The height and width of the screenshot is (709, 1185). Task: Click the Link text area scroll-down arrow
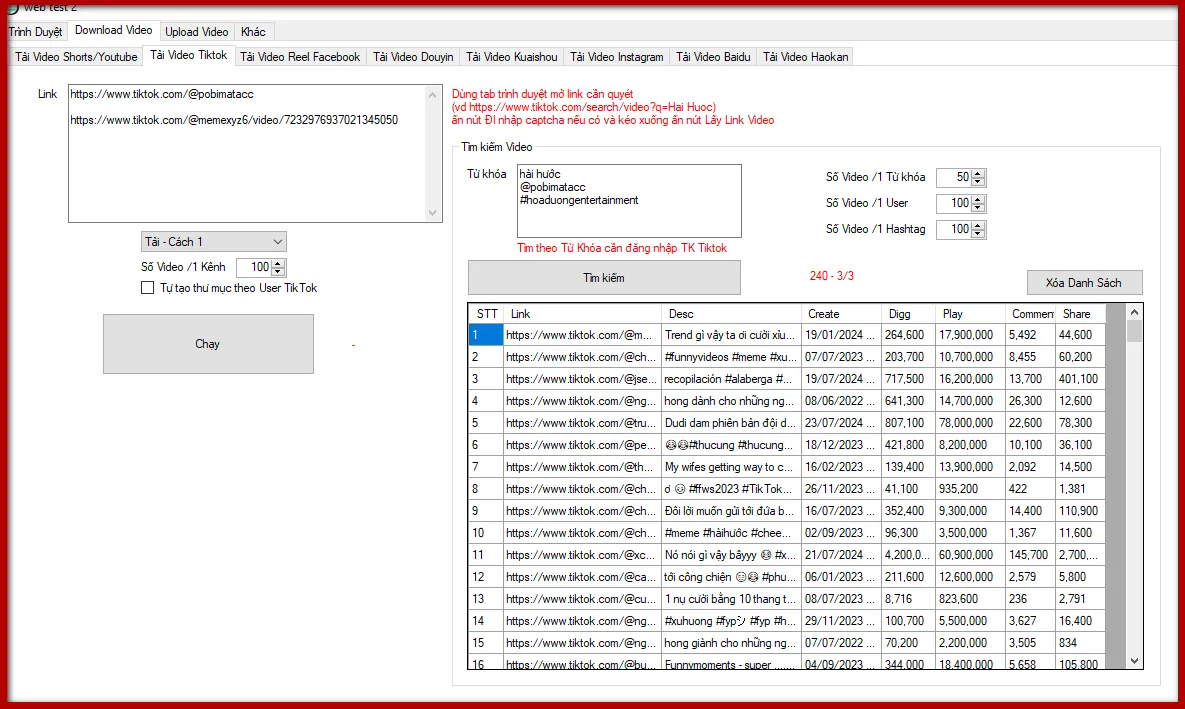click(x=433, y=213)
